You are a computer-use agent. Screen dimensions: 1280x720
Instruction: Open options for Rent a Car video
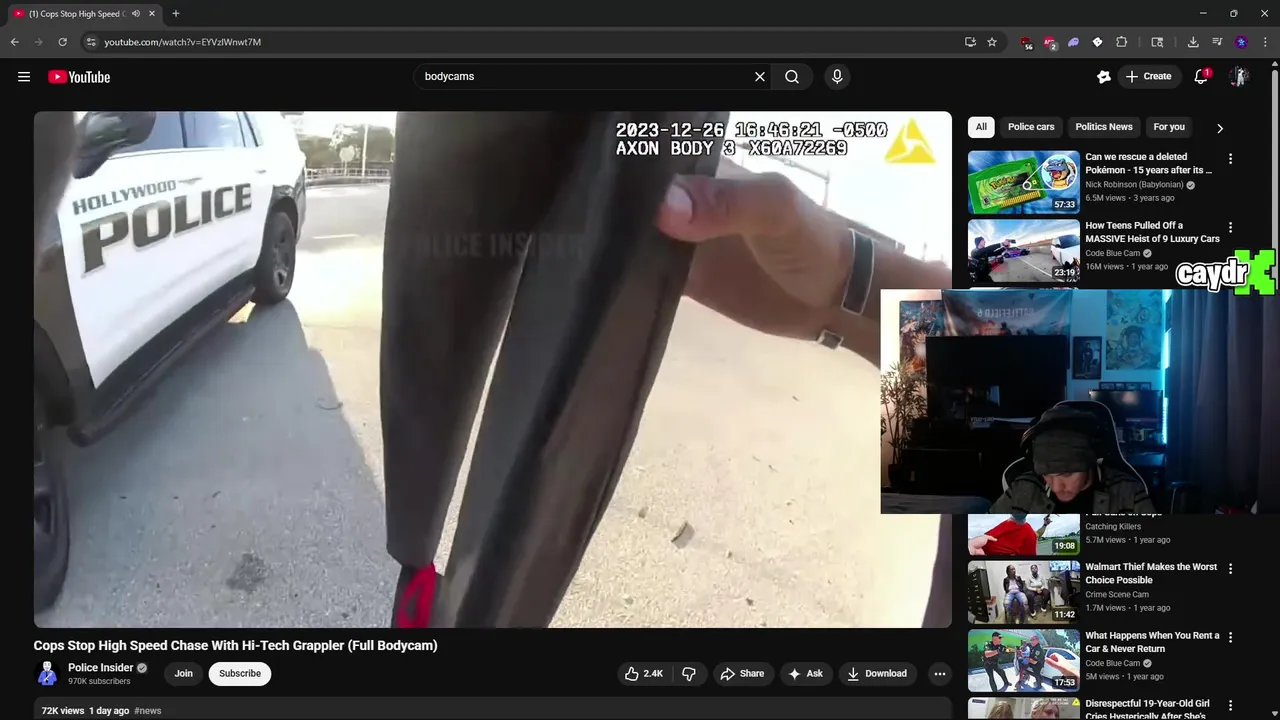(1230, 637)
